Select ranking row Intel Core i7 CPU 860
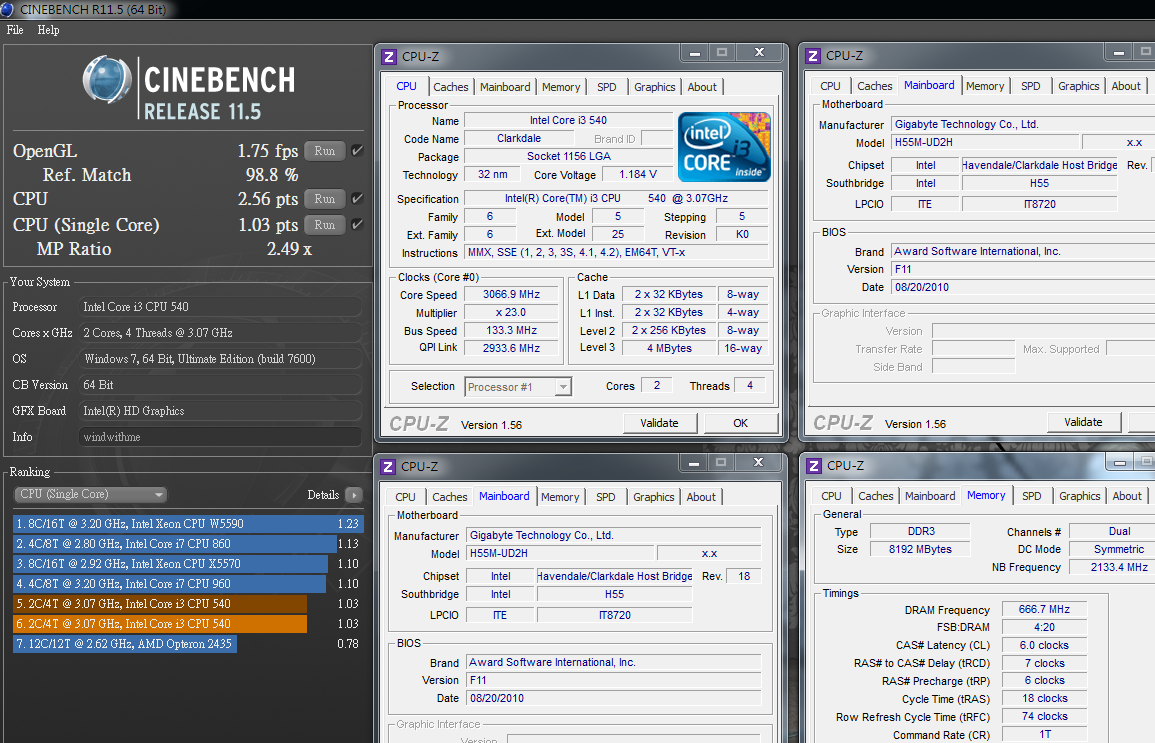1155x743 pixels. [x=188, y=543]
